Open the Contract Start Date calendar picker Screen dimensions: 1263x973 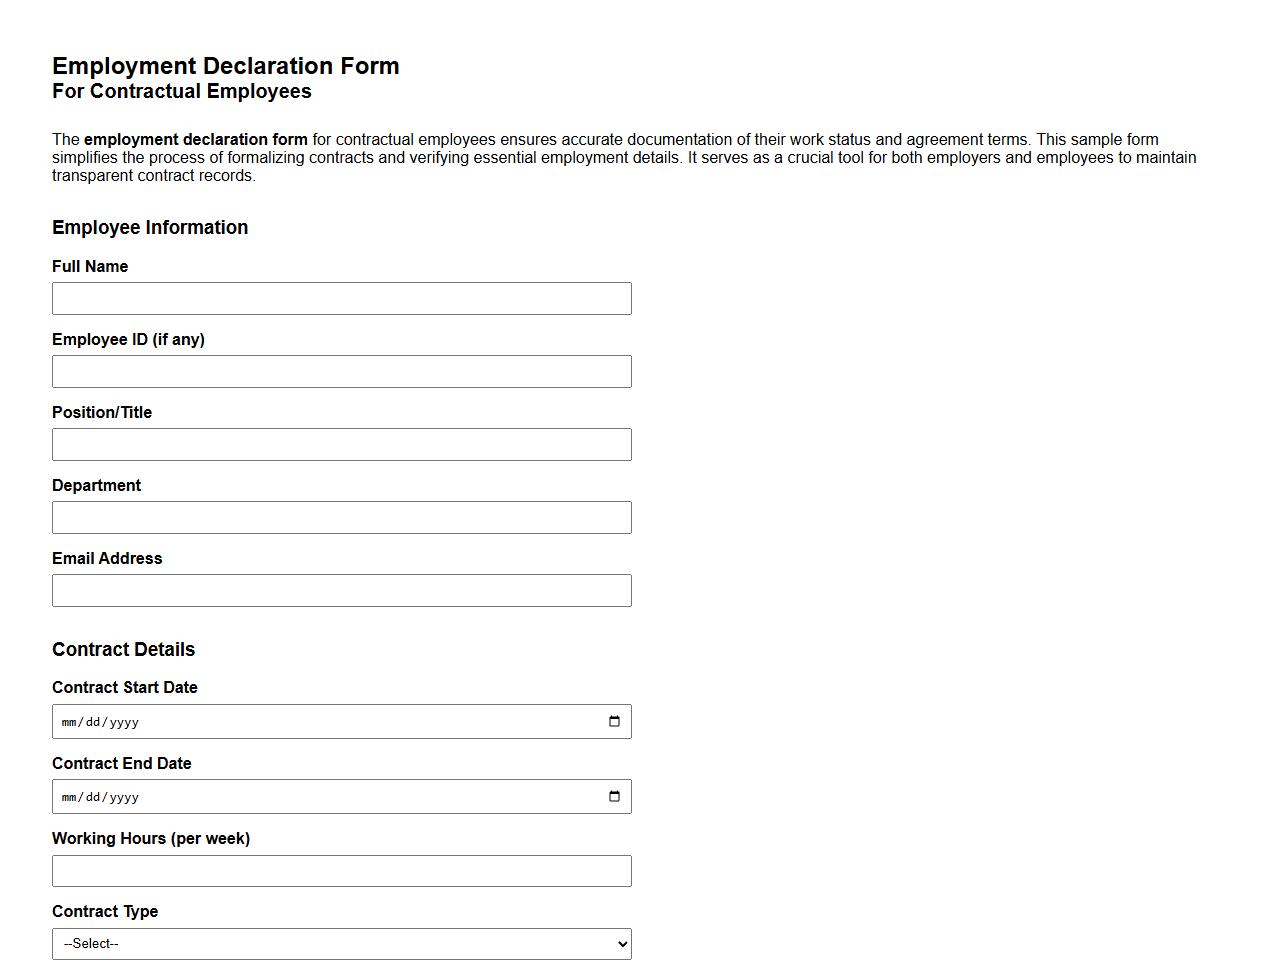[x=614, y=721]
